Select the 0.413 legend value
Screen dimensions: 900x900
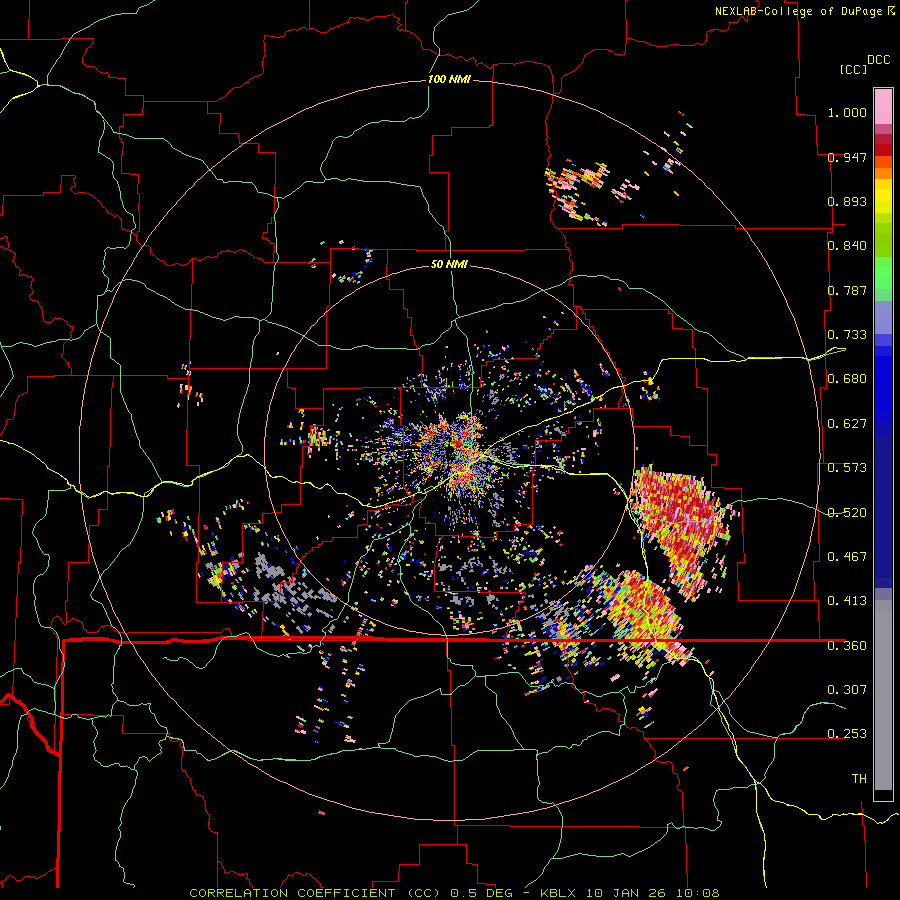tap(847, 601)
